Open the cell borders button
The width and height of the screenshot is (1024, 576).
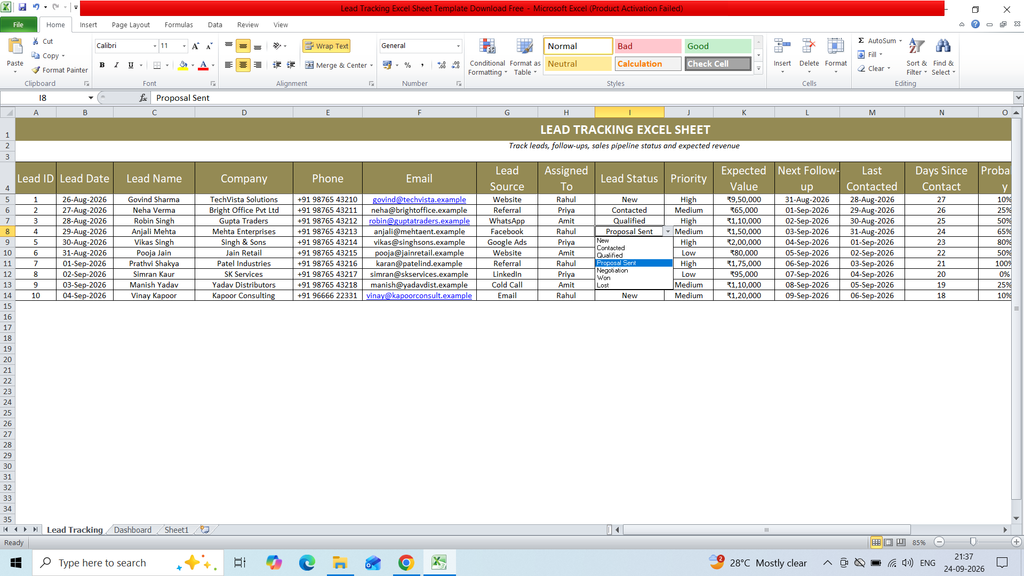[157, 65]
